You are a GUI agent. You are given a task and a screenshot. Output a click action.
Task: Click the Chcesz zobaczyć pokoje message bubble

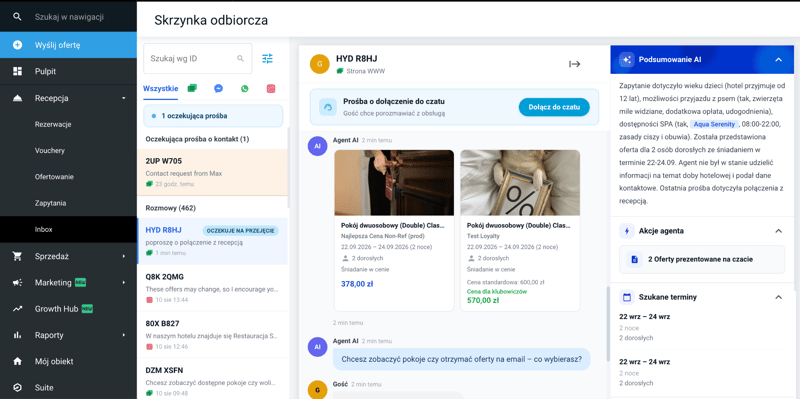pyautogui.click(x=461, y=359)
